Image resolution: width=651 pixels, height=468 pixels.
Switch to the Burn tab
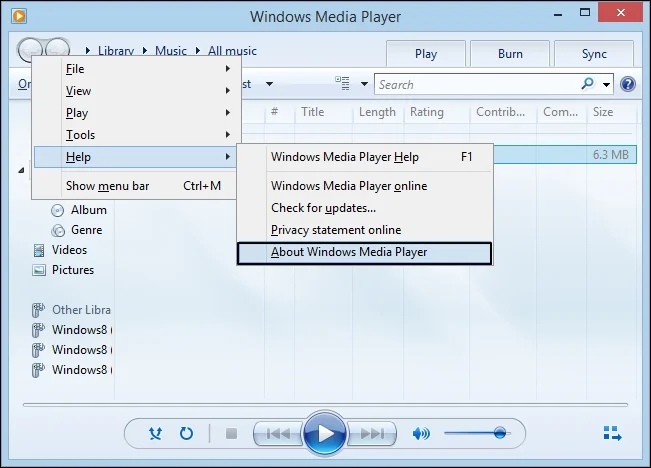(510, 54)
